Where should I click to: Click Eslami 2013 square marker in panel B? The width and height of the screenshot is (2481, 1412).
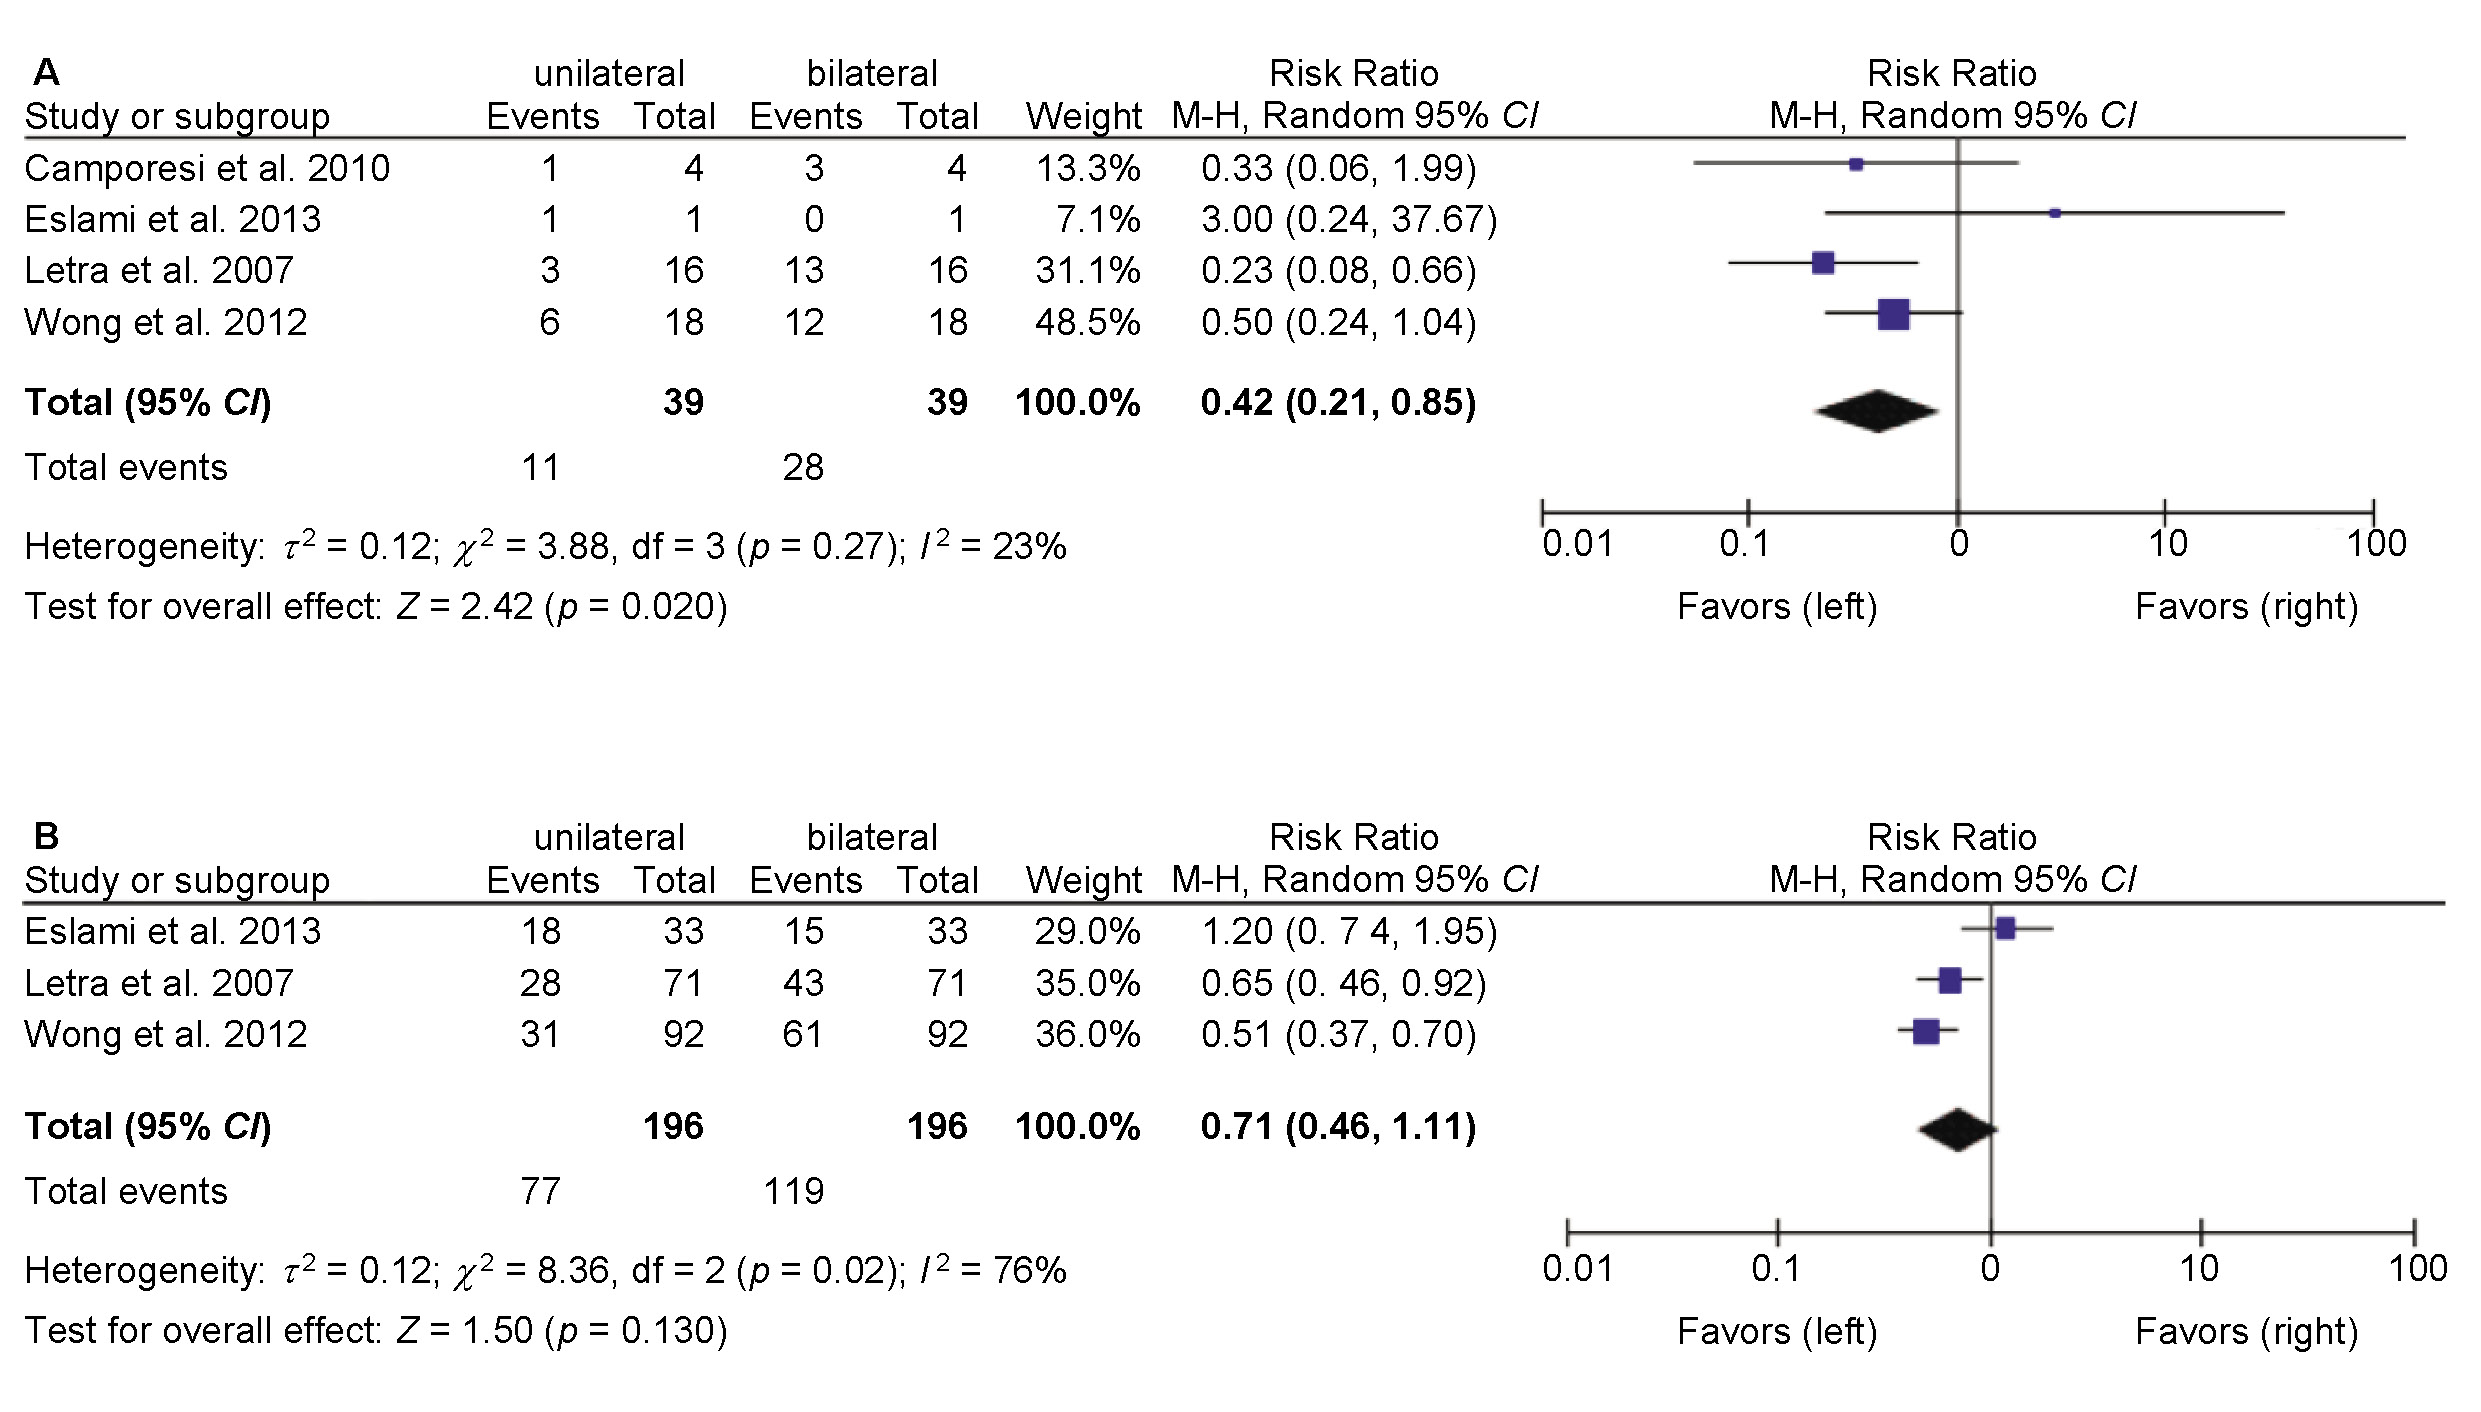[2005, 929]
